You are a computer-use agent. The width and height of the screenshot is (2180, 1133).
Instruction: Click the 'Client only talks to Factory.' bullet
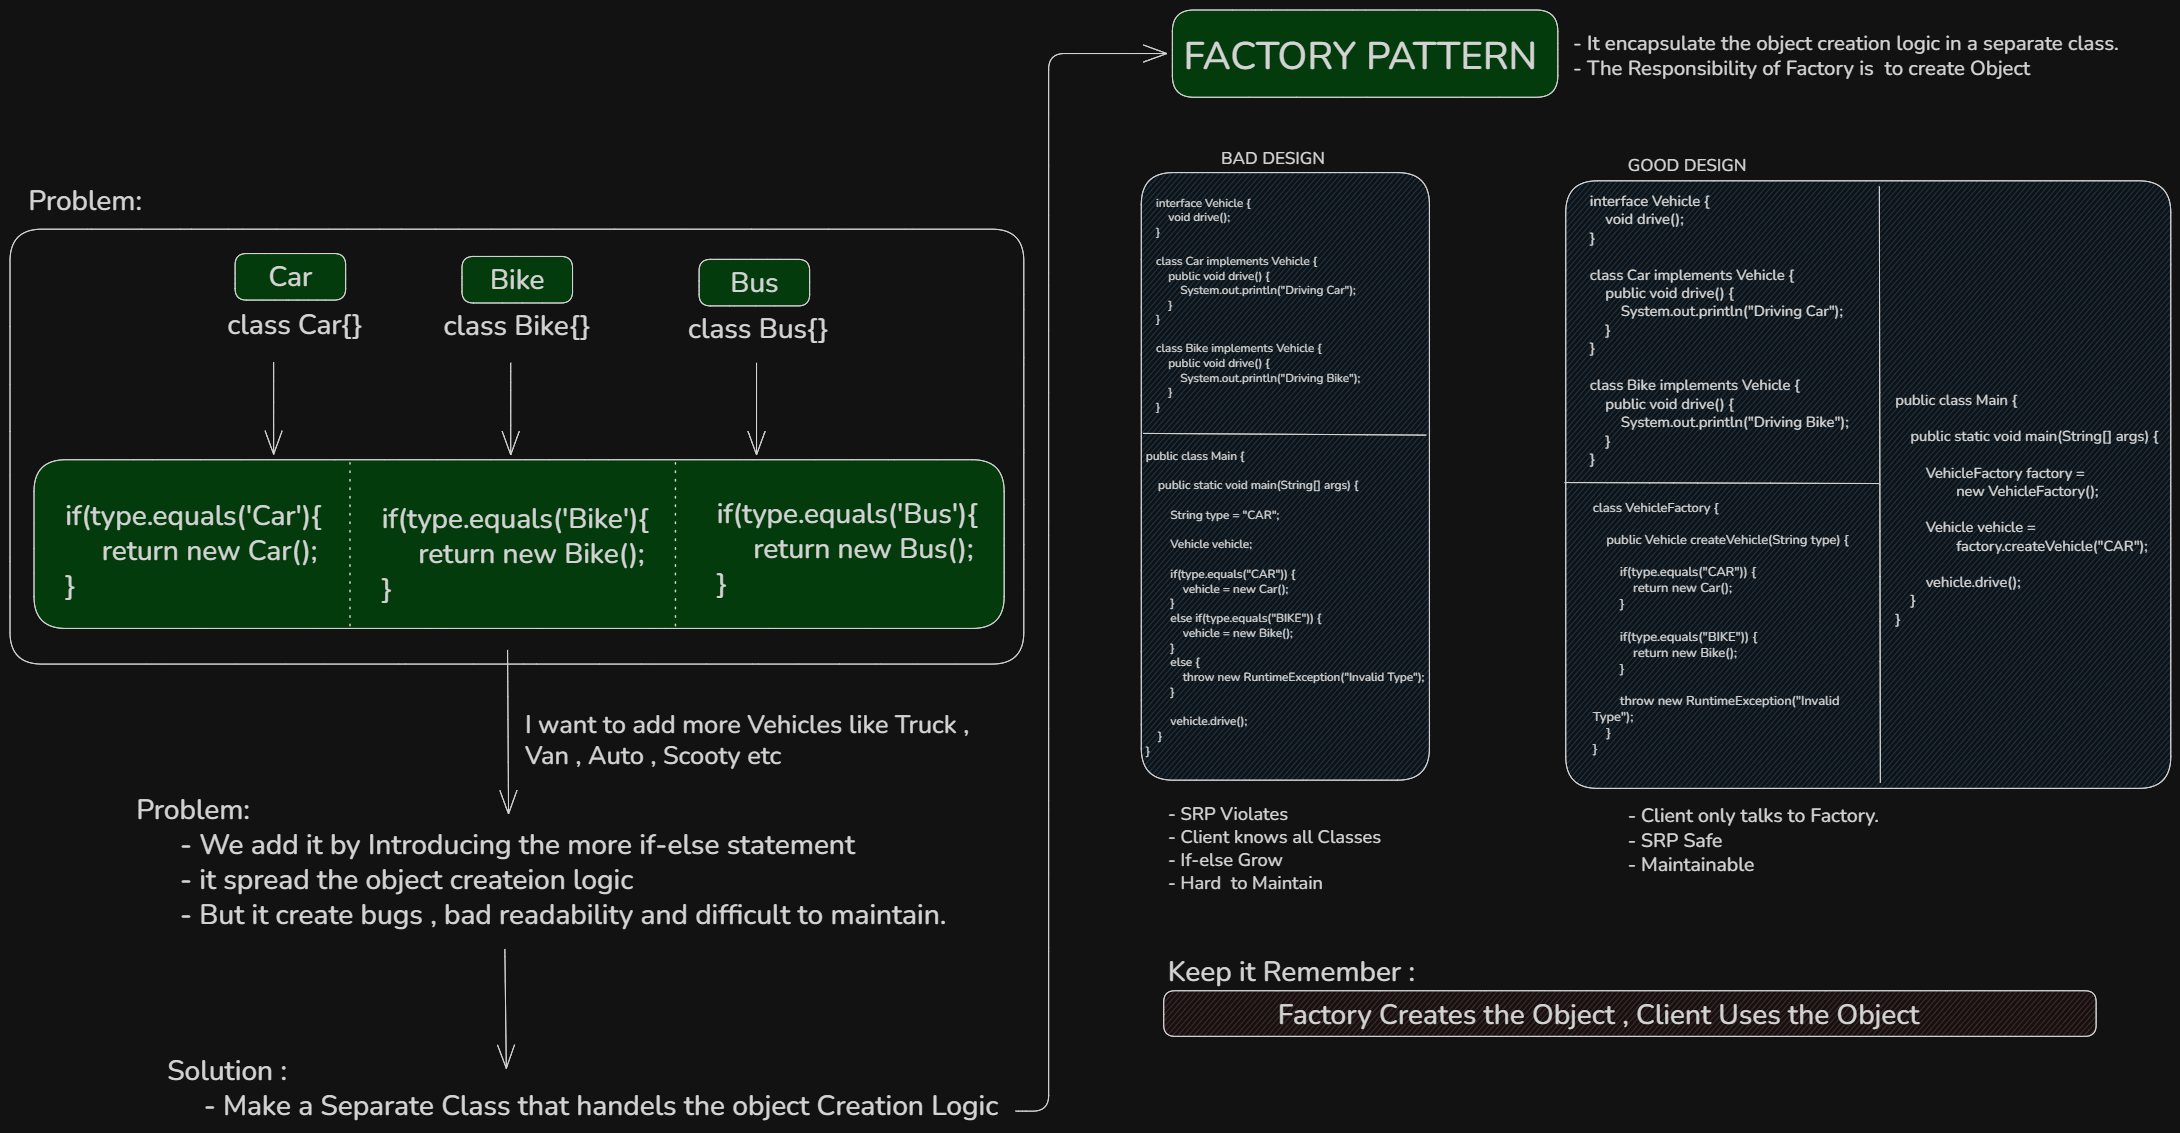(1753, 816)
